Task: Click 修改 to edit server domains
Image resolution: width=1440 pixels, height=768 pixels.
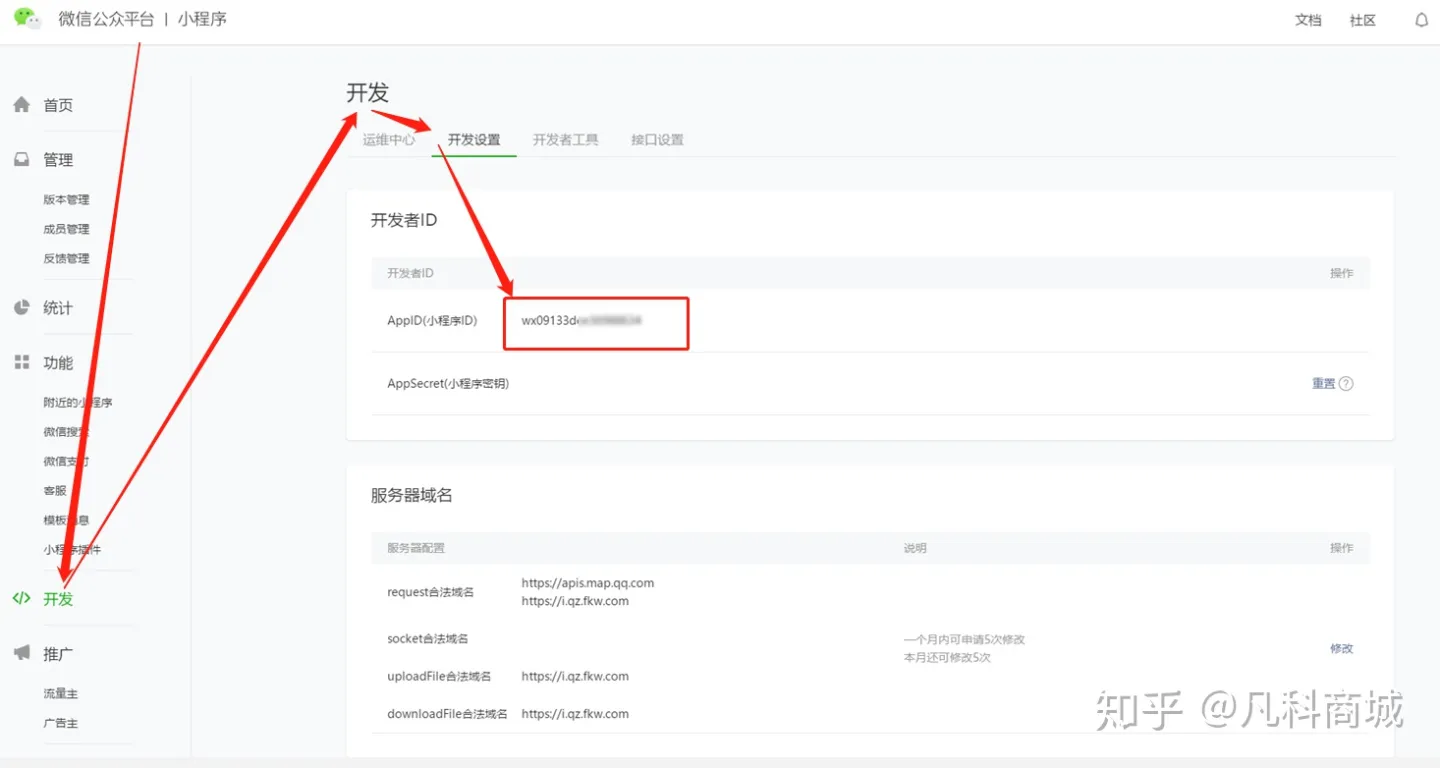Action: pos(1341,648)
